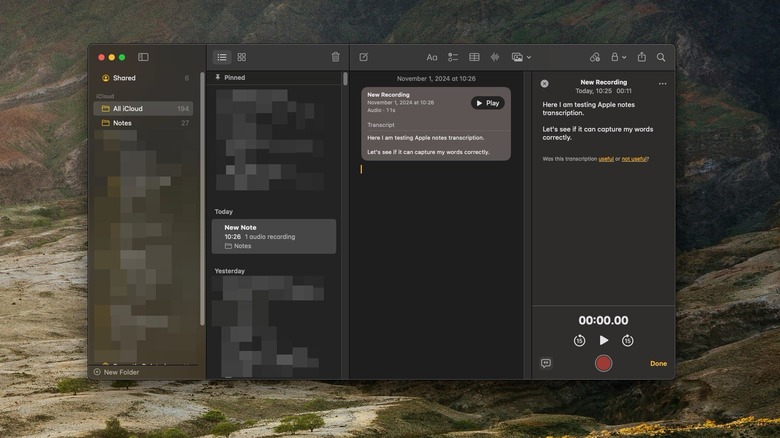Toggle the sidebar visibility icon

point(143,57)
